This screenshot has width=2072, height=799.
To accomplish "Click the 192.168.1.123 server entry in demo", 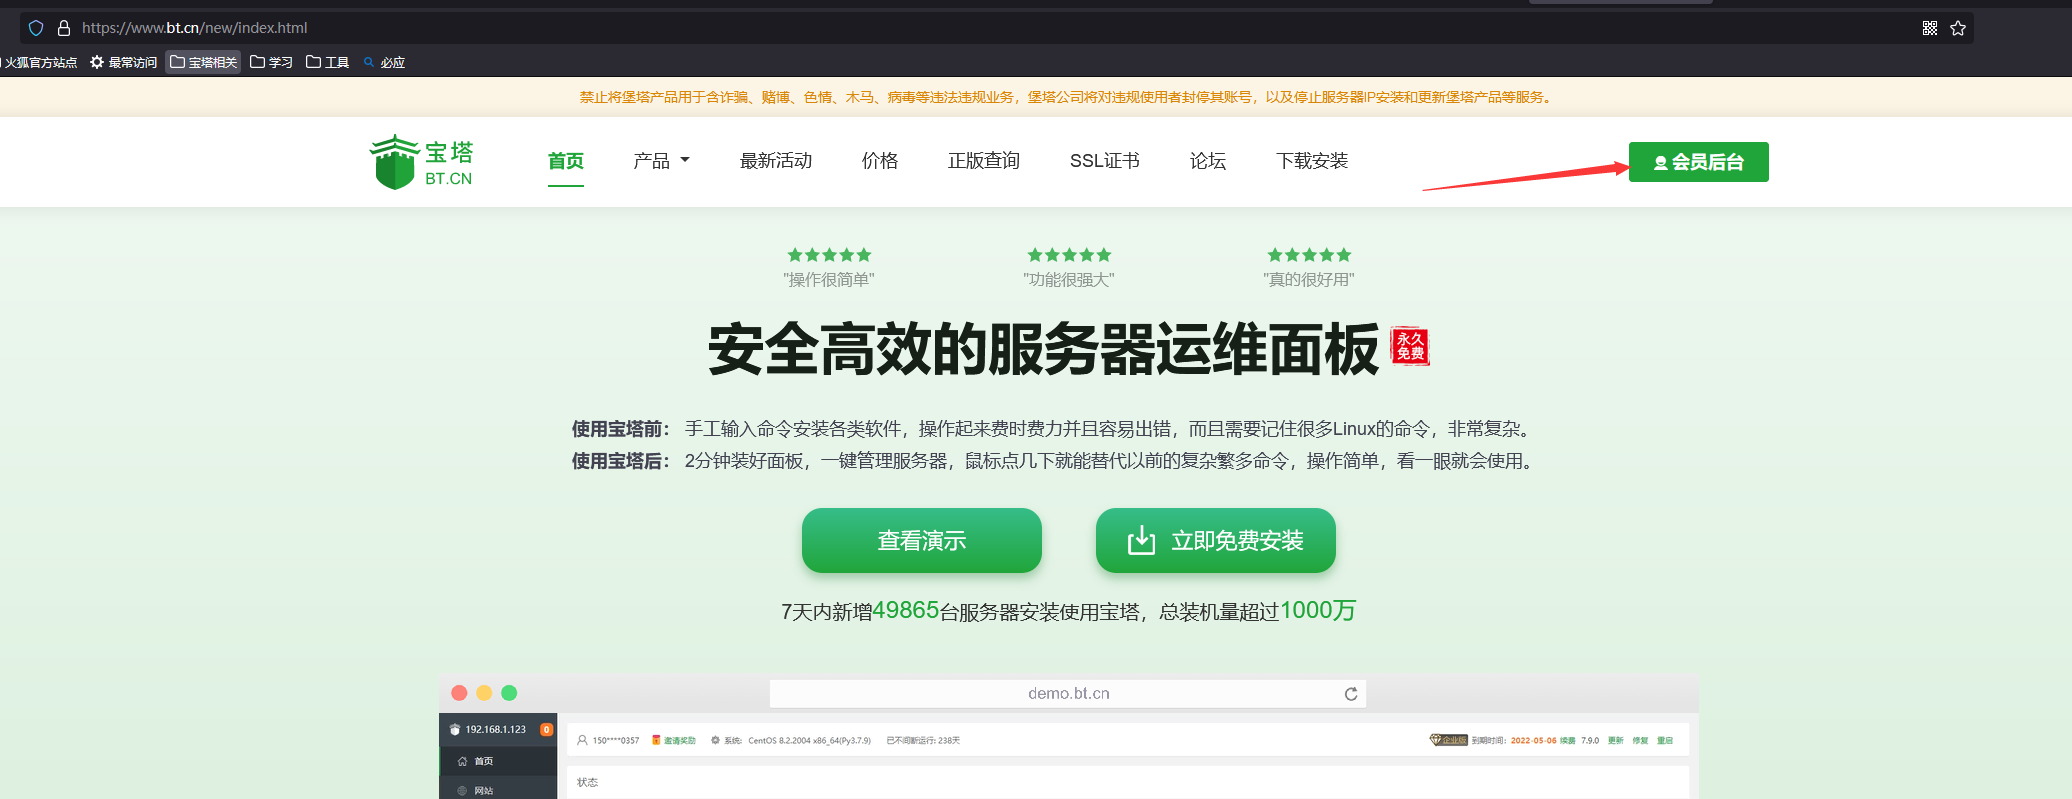I will click(488, 730).
